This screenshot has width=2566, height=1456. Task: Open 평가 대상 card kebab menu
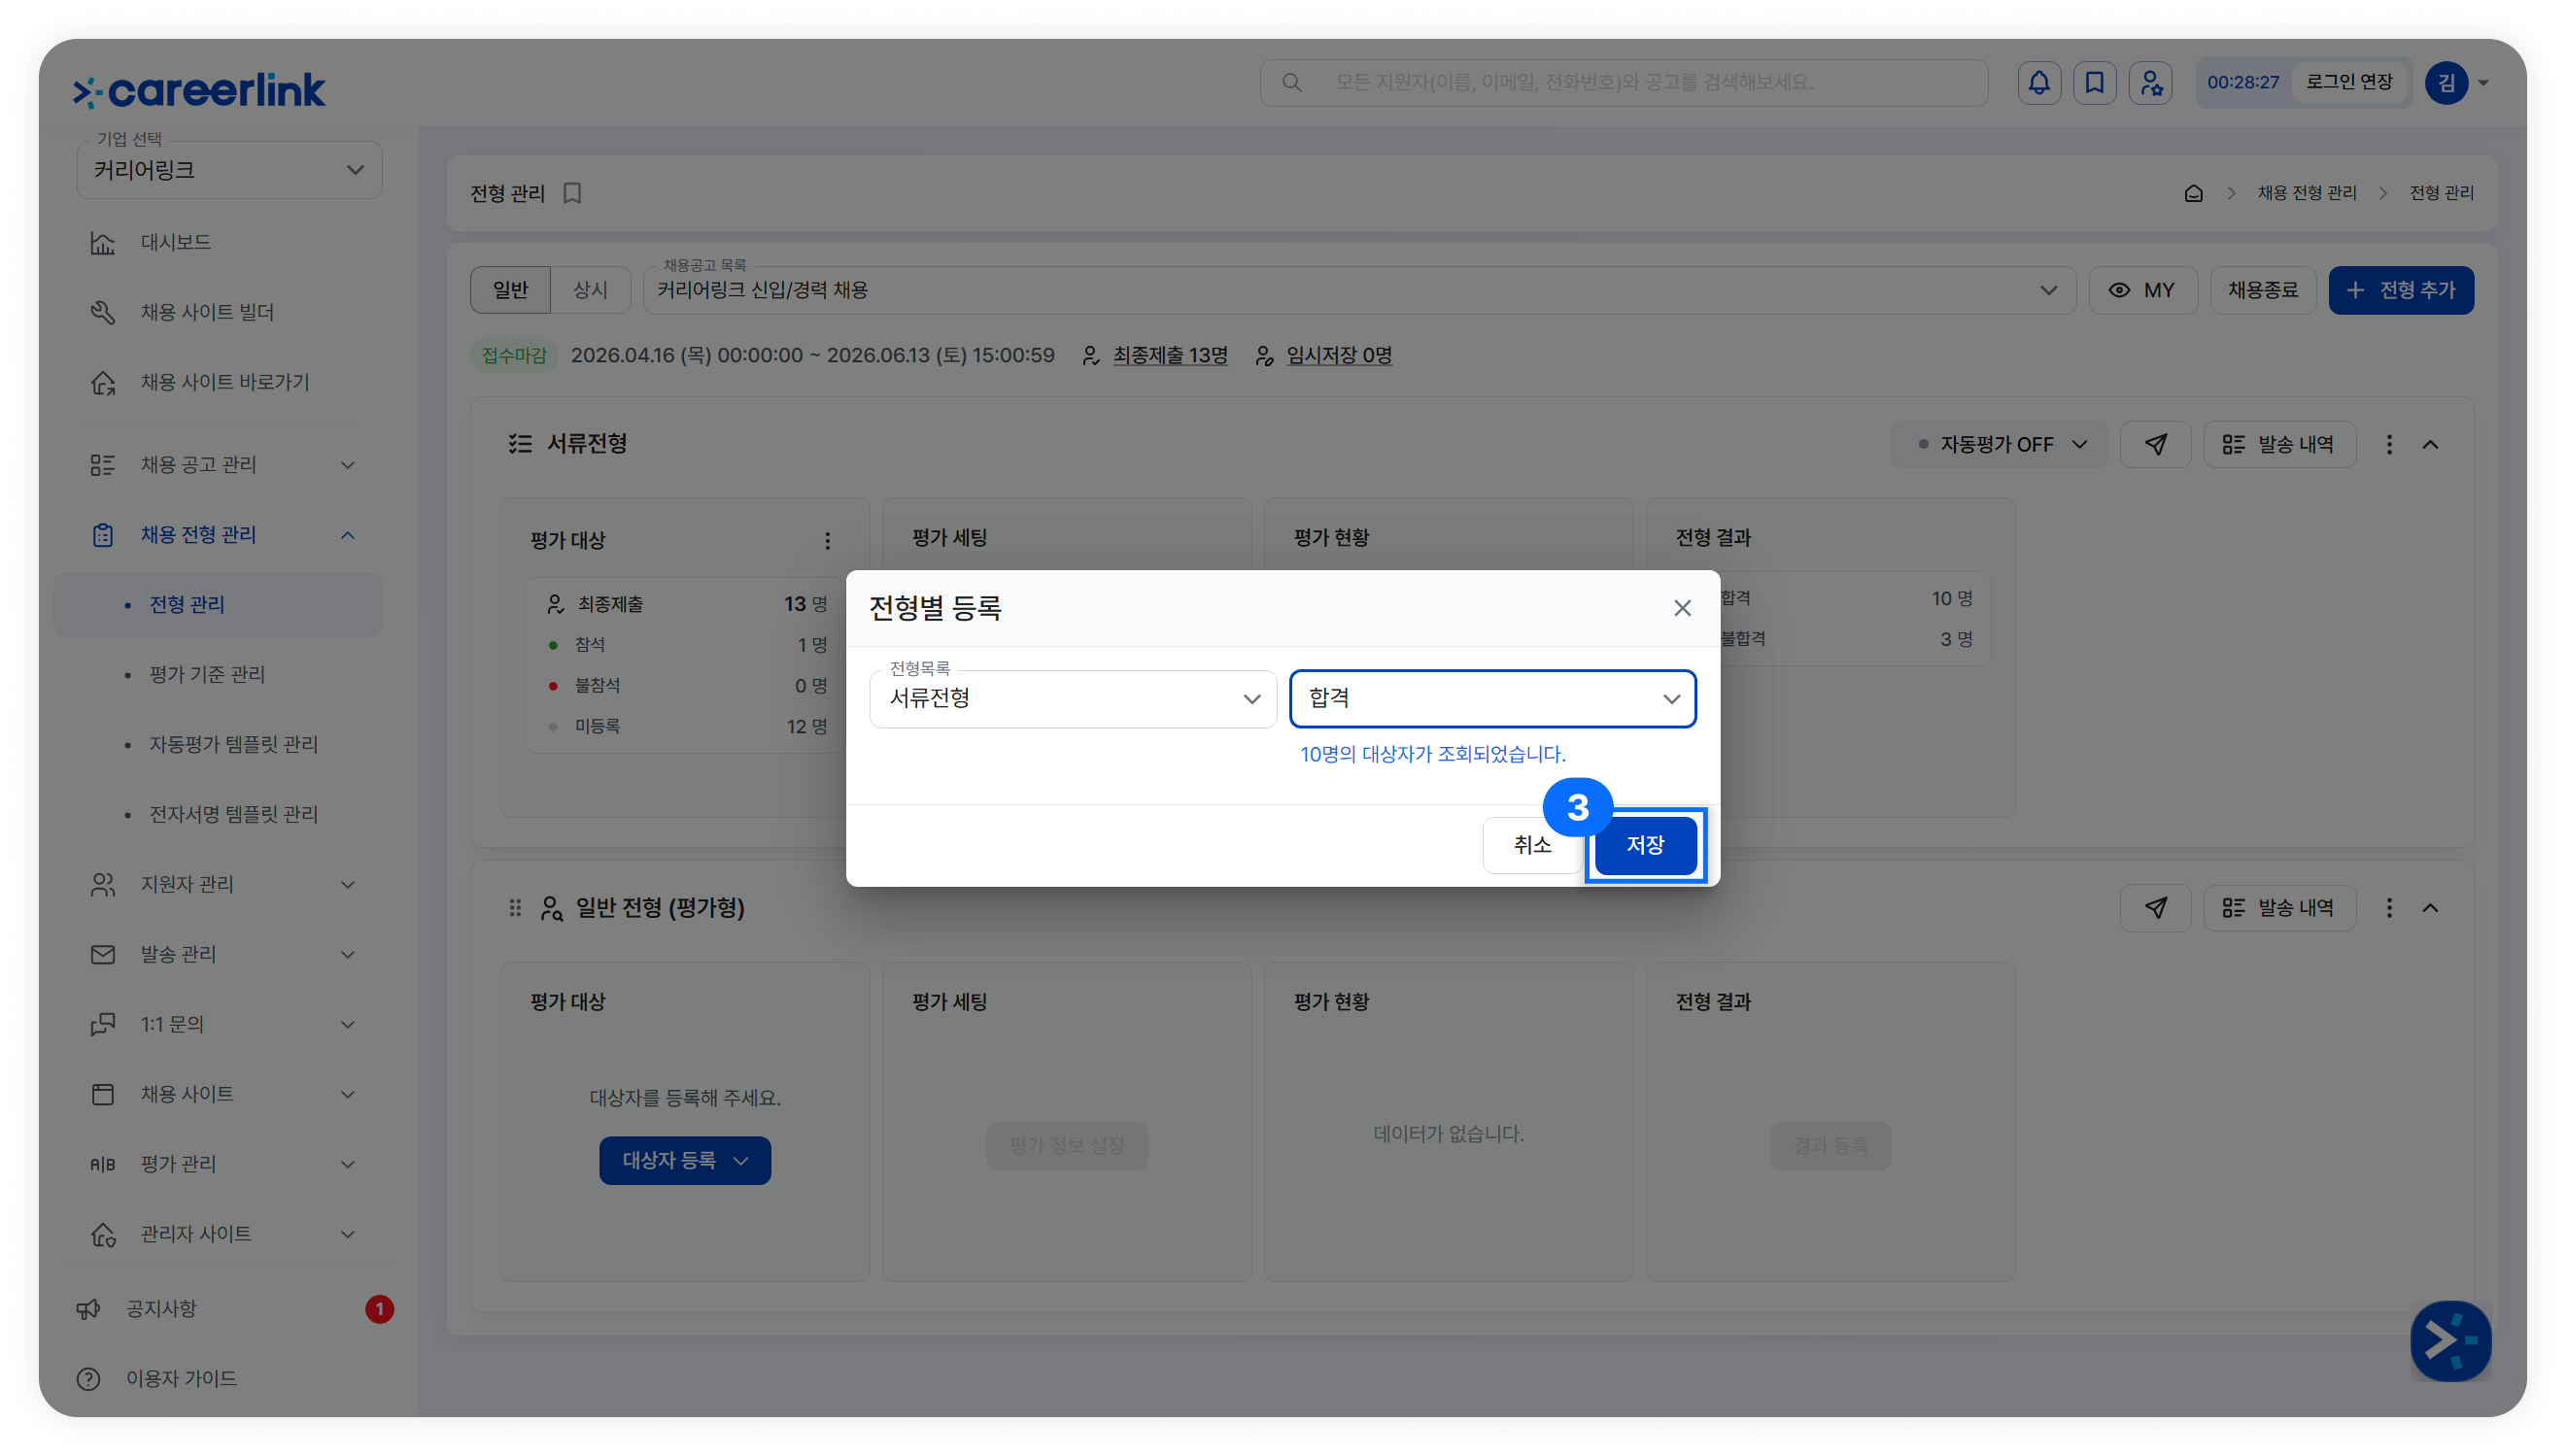click(x=827, y=541)
